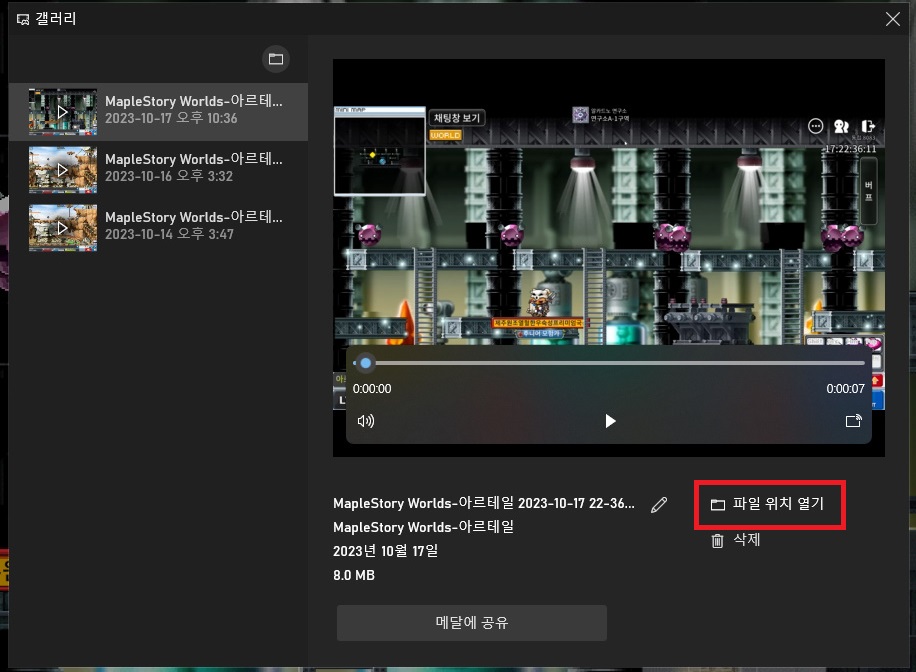Click 파일 위치 열기 to open file location

(x=768, y=504)
